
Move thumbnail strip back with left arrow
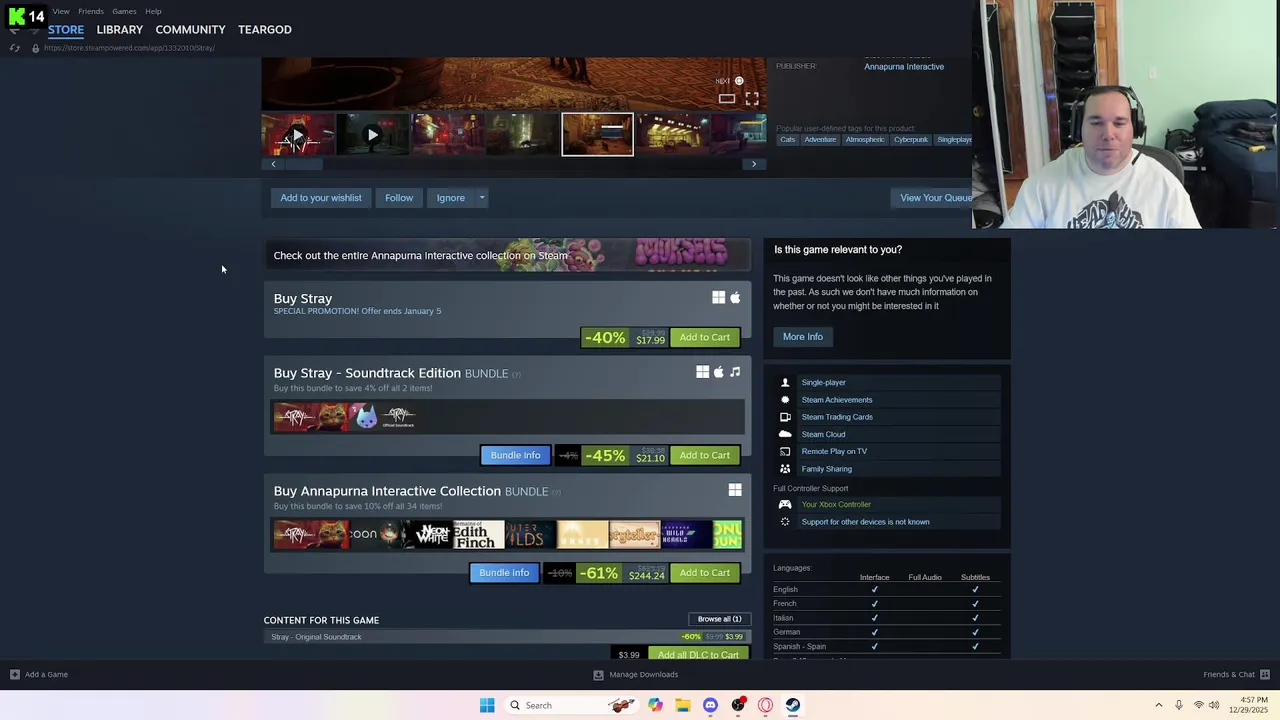click(273, 164)
